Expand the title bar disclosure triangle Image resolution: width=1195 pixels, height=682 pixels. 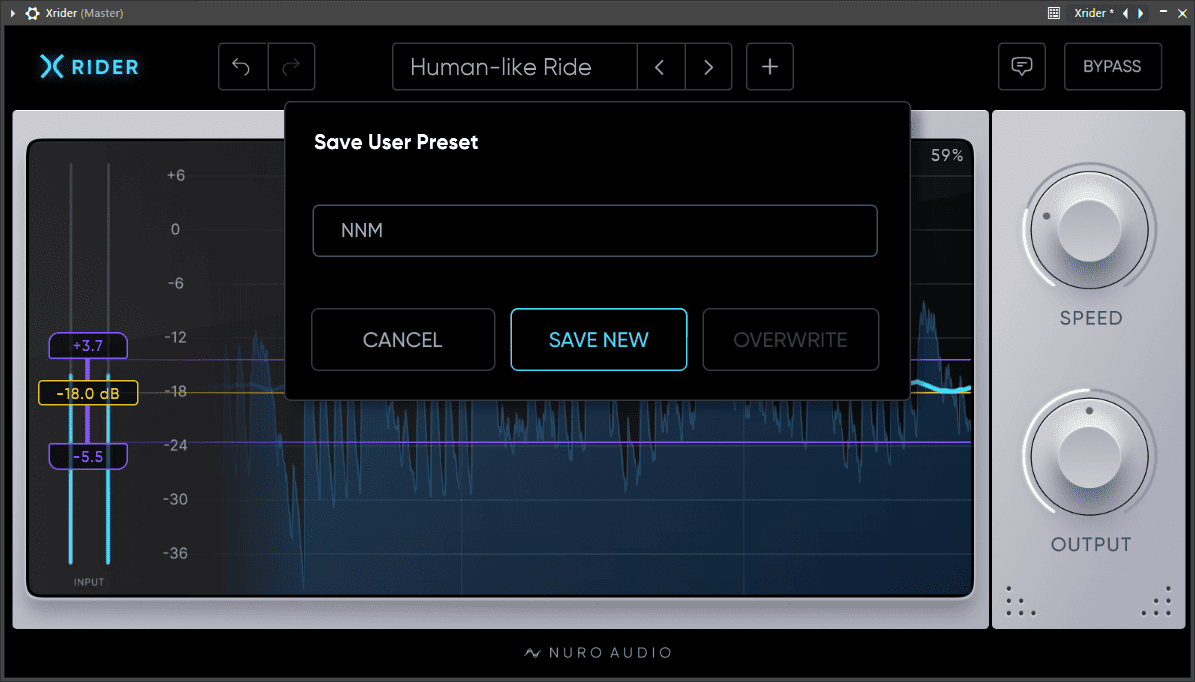[x=12, y=13]
